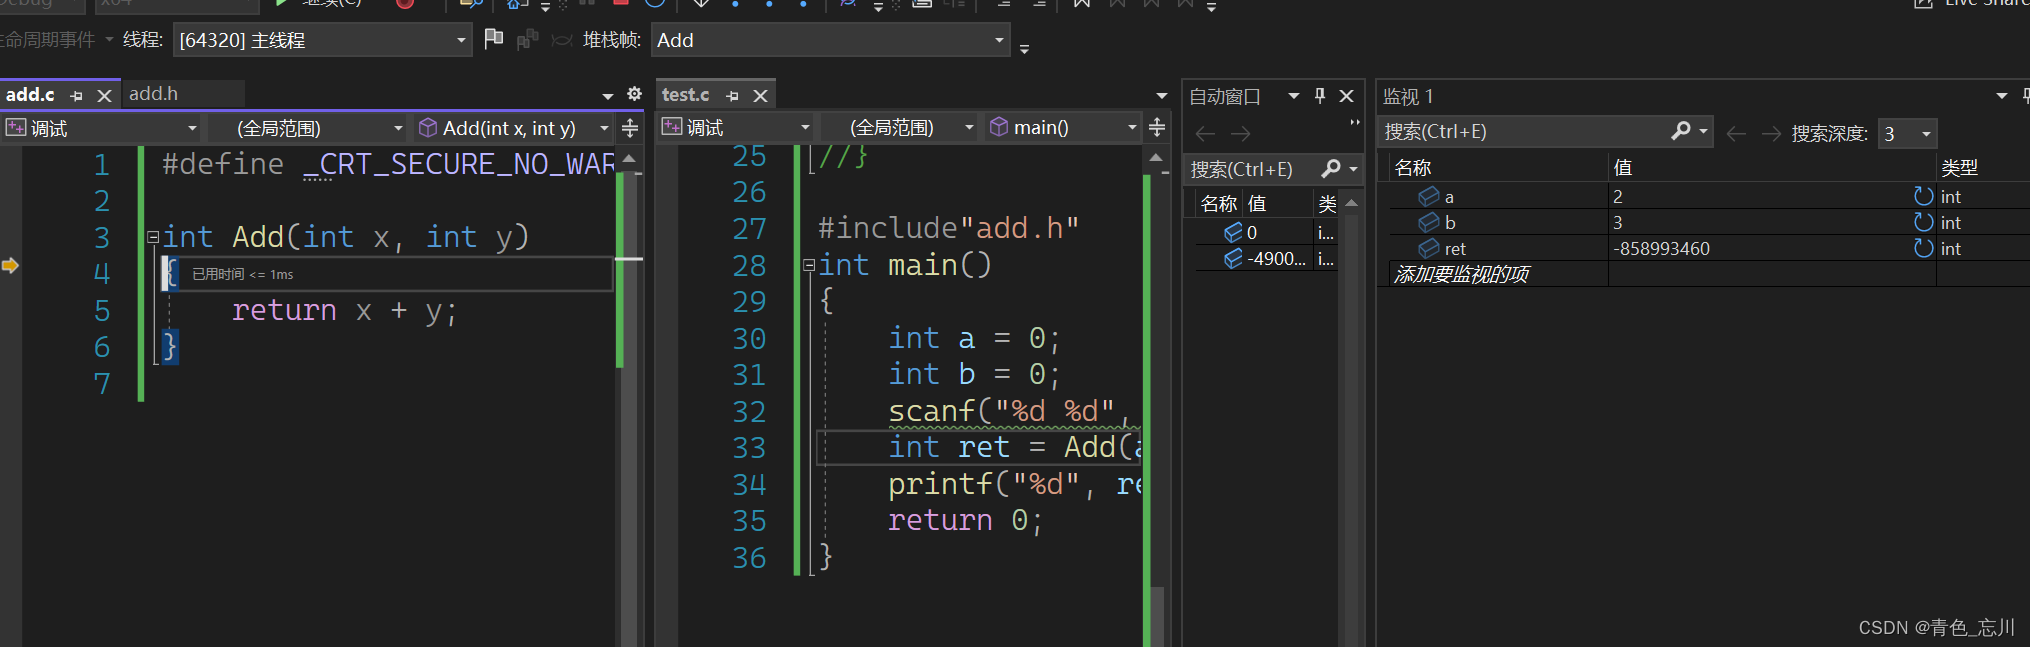Toggle pin on the add.c tab
This screenshot has width=2030, height=647.
[77, 96]
